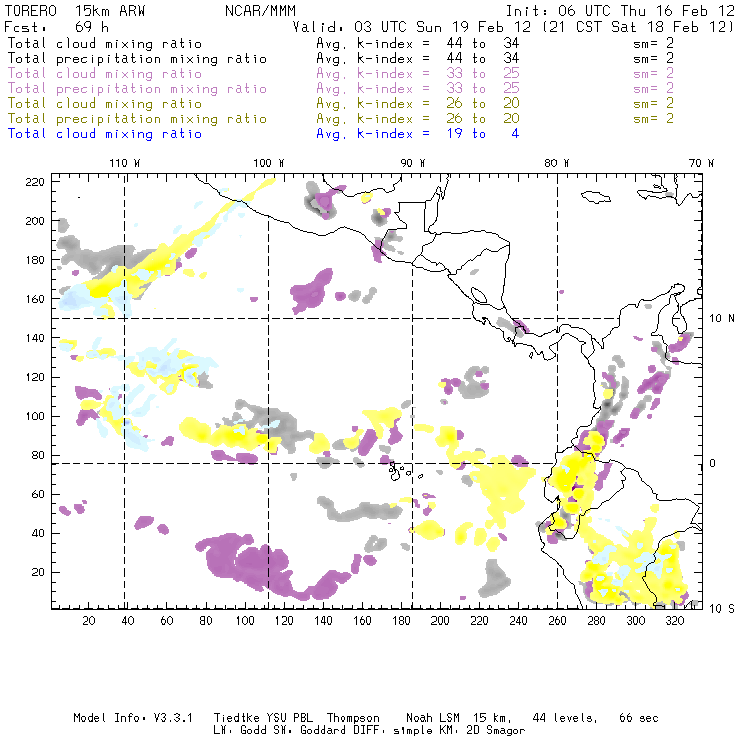Click the '70 W' longitude label
The image size is (740, 740).
pos(701,163)
